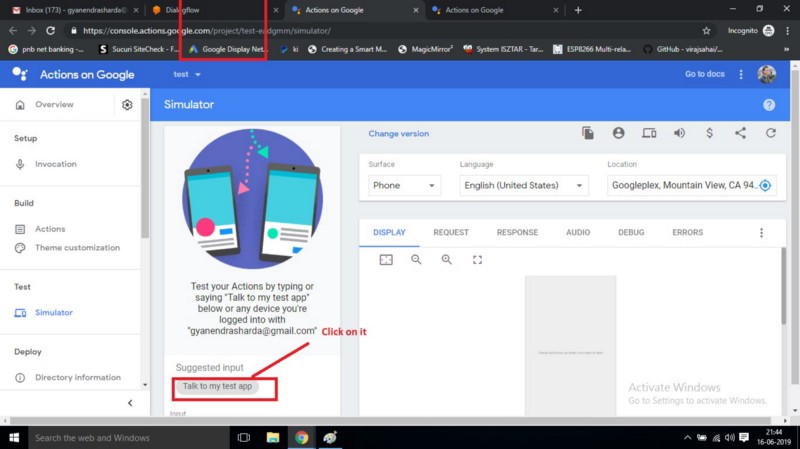Open Invocation in sidebar
The image size is (800, 449).
pyautogui.click(x=56, y=164)
